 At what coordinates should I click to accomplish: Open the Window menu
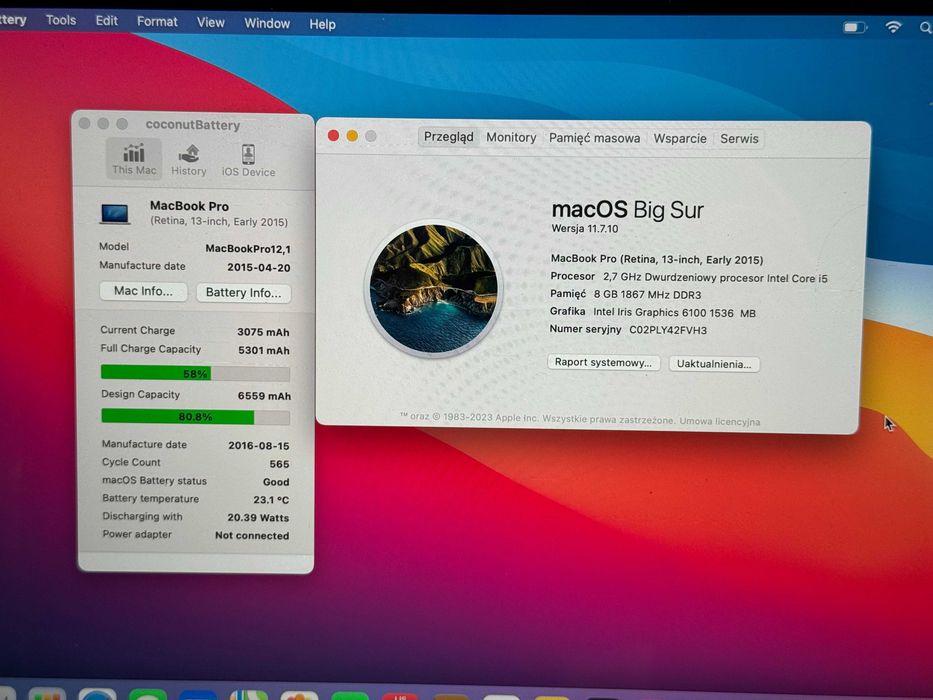pyautogui.click(x=267, y=23)
